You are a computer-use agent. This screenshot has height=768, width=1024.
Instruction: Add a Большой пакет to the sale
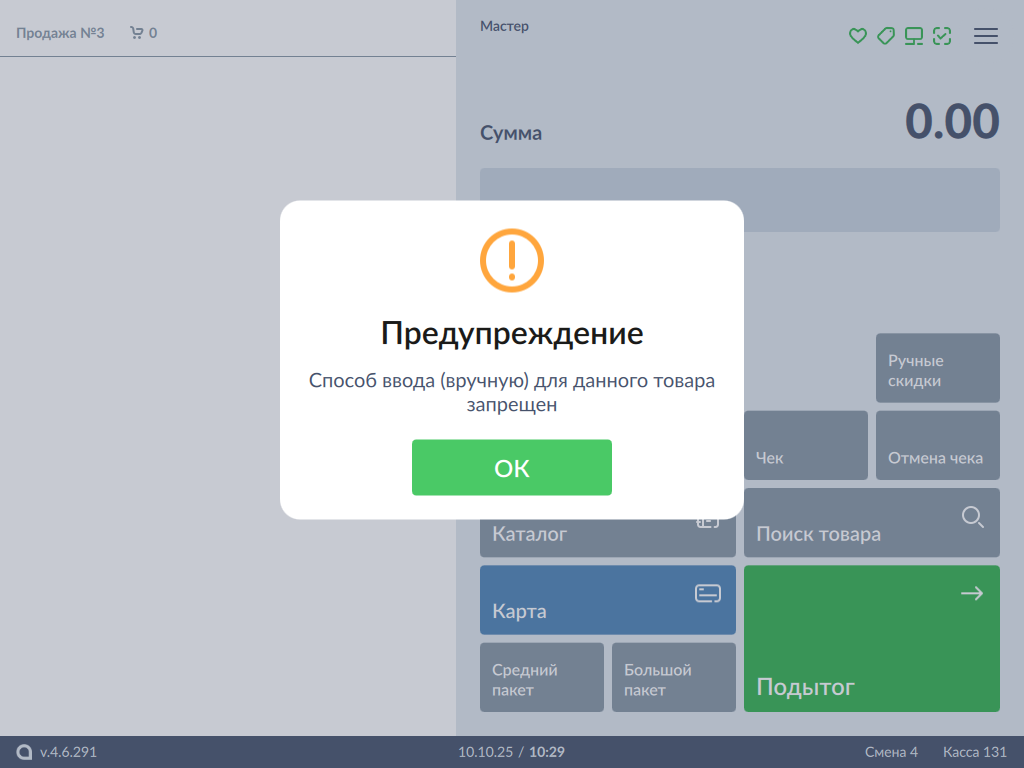point(673,678)
